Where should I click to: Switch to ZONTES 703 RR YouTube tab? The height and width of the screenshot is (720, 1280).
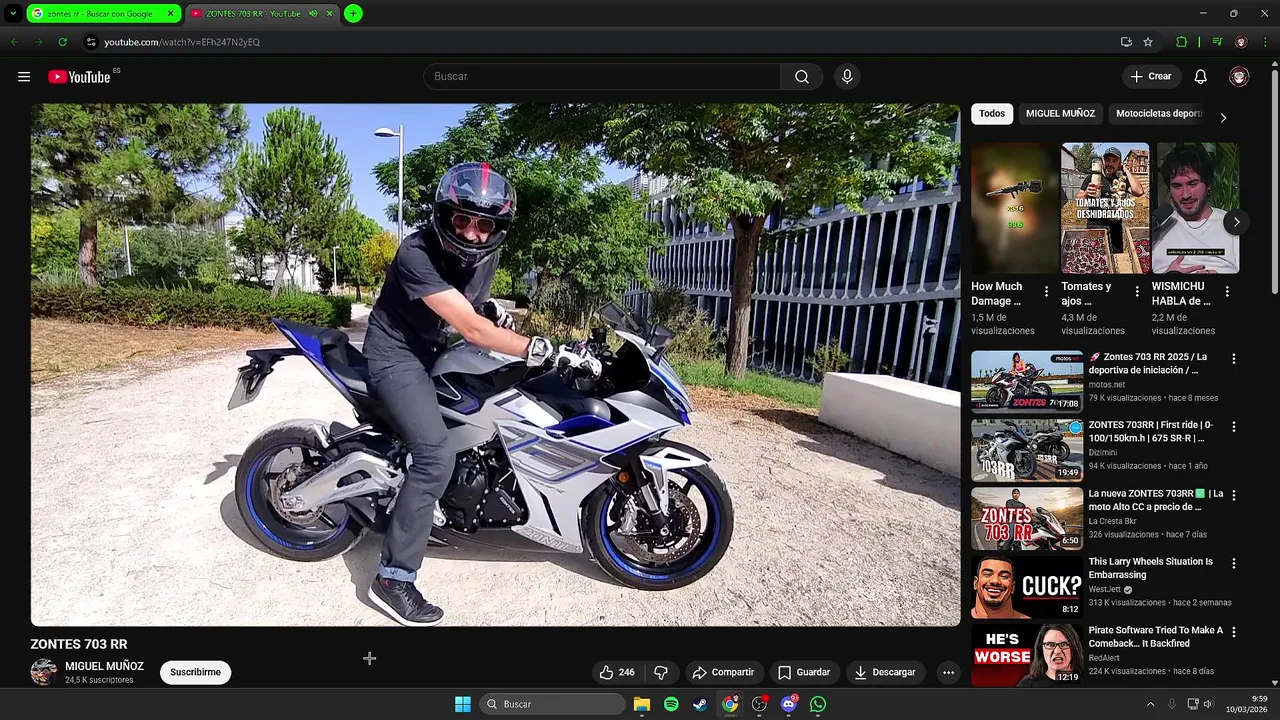(x=262, y=13)
